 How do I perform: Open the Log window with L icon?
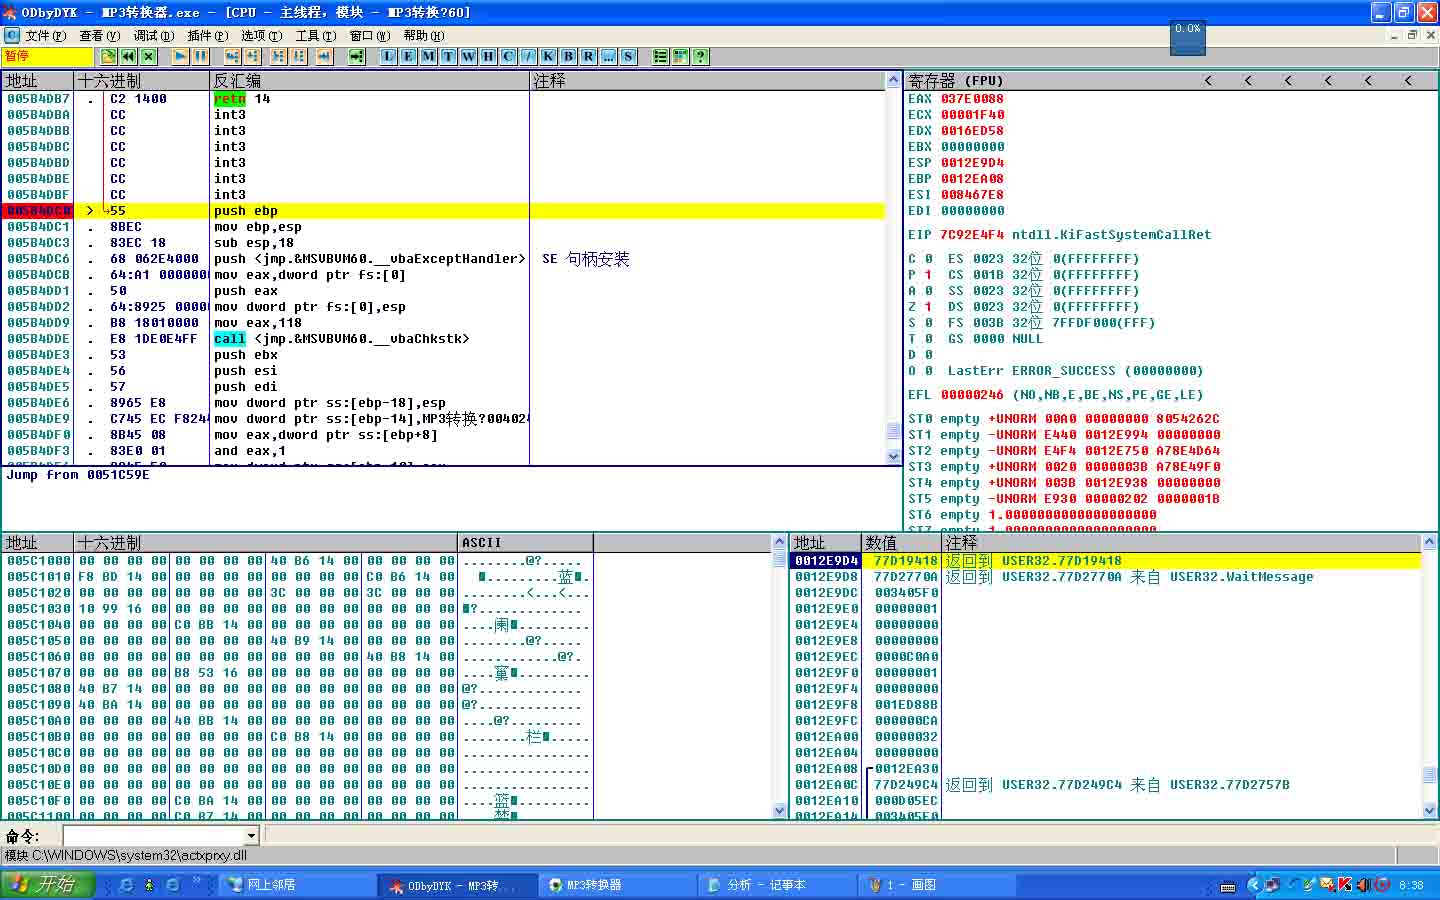point(388,57)
